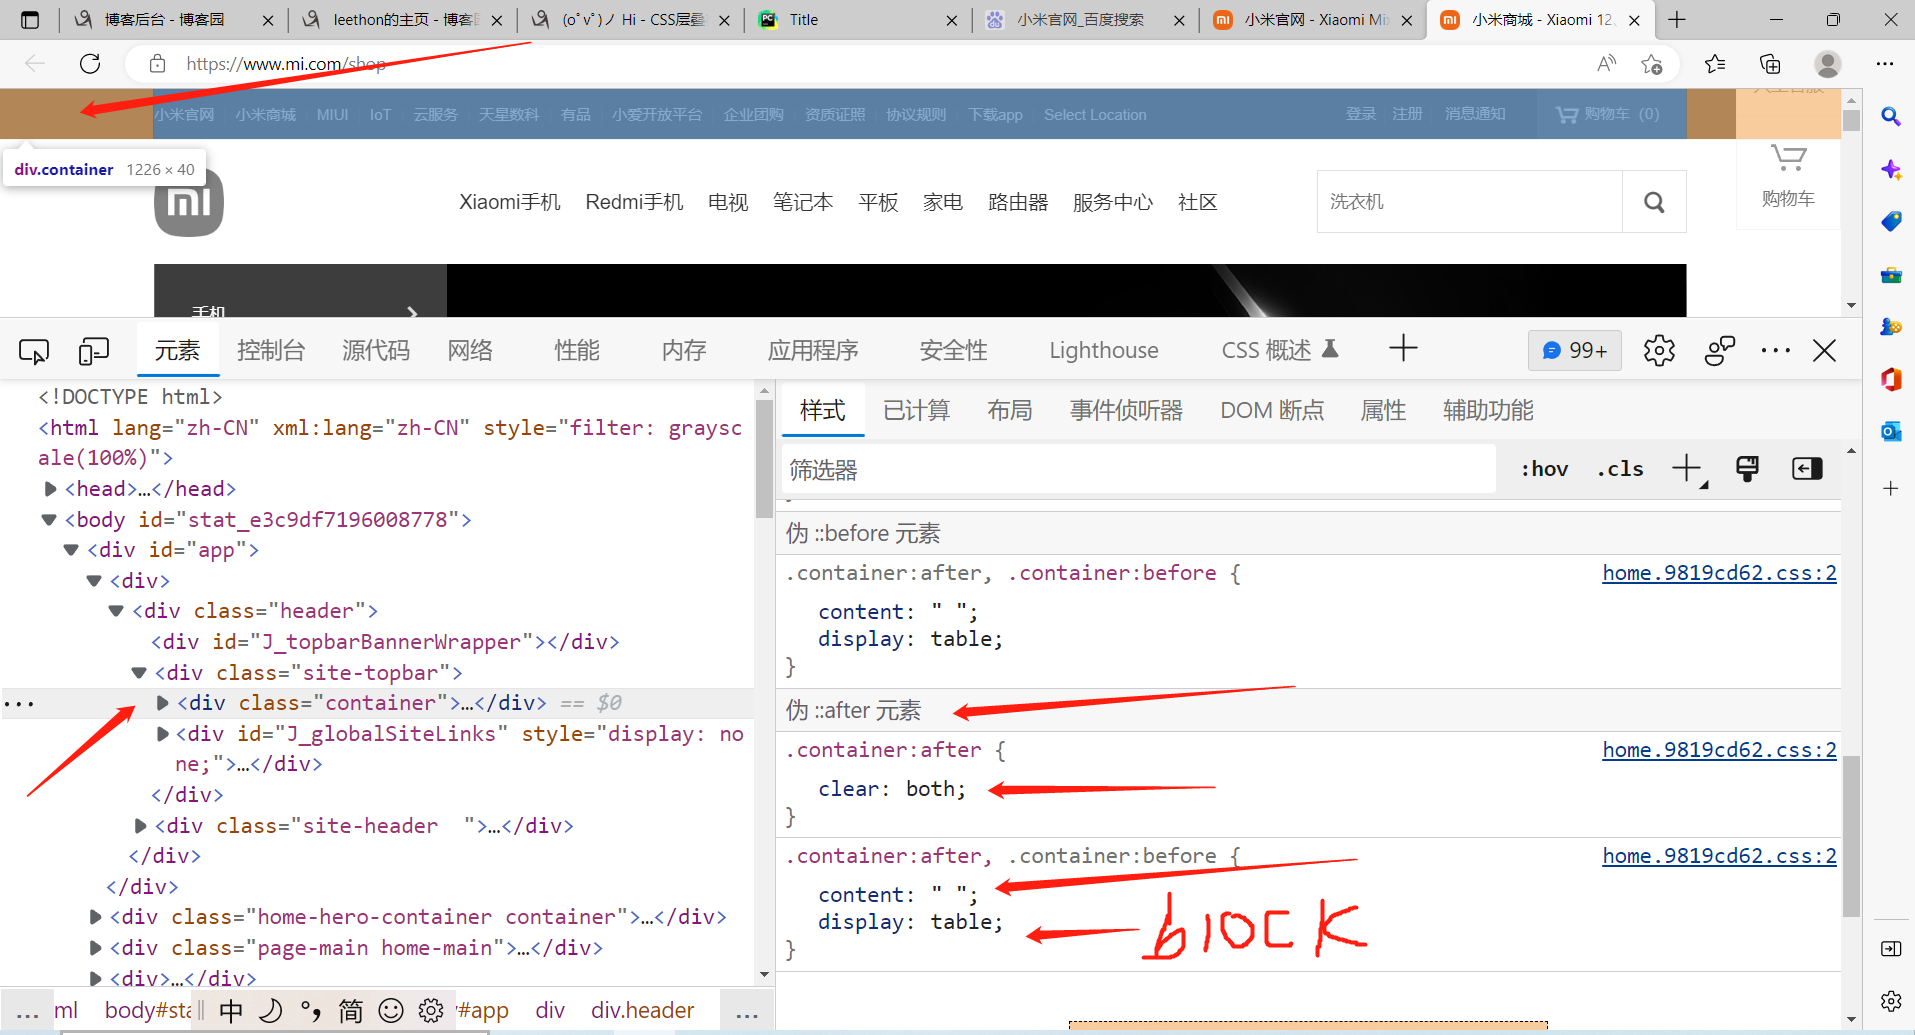Click the 笔记本 navigation link

(803, 202)
